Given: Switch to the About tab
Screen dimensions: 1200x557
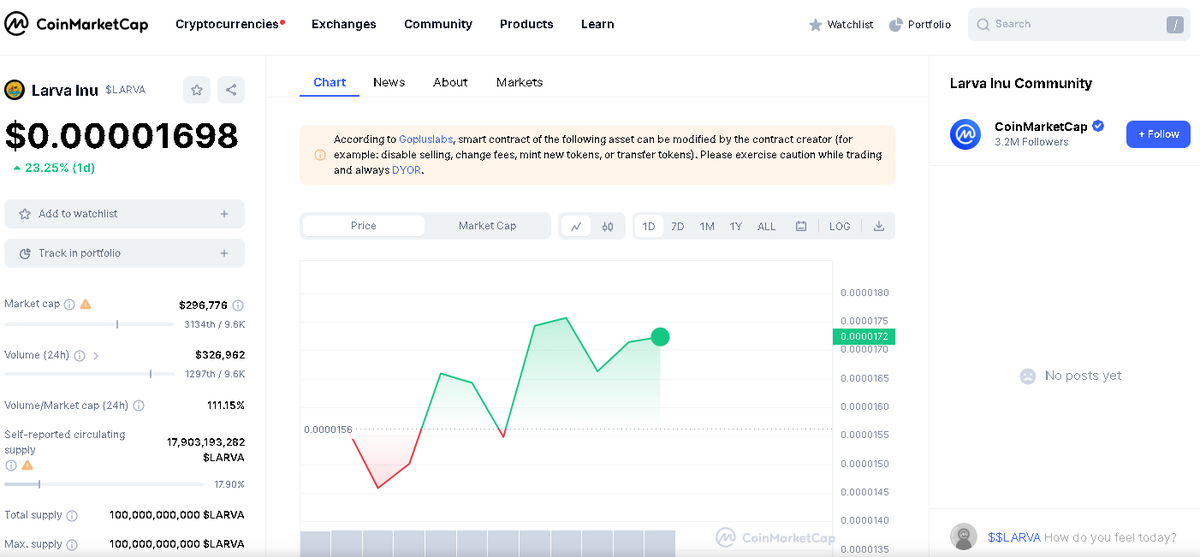Looking at the screenshot, I should point(450,82).
